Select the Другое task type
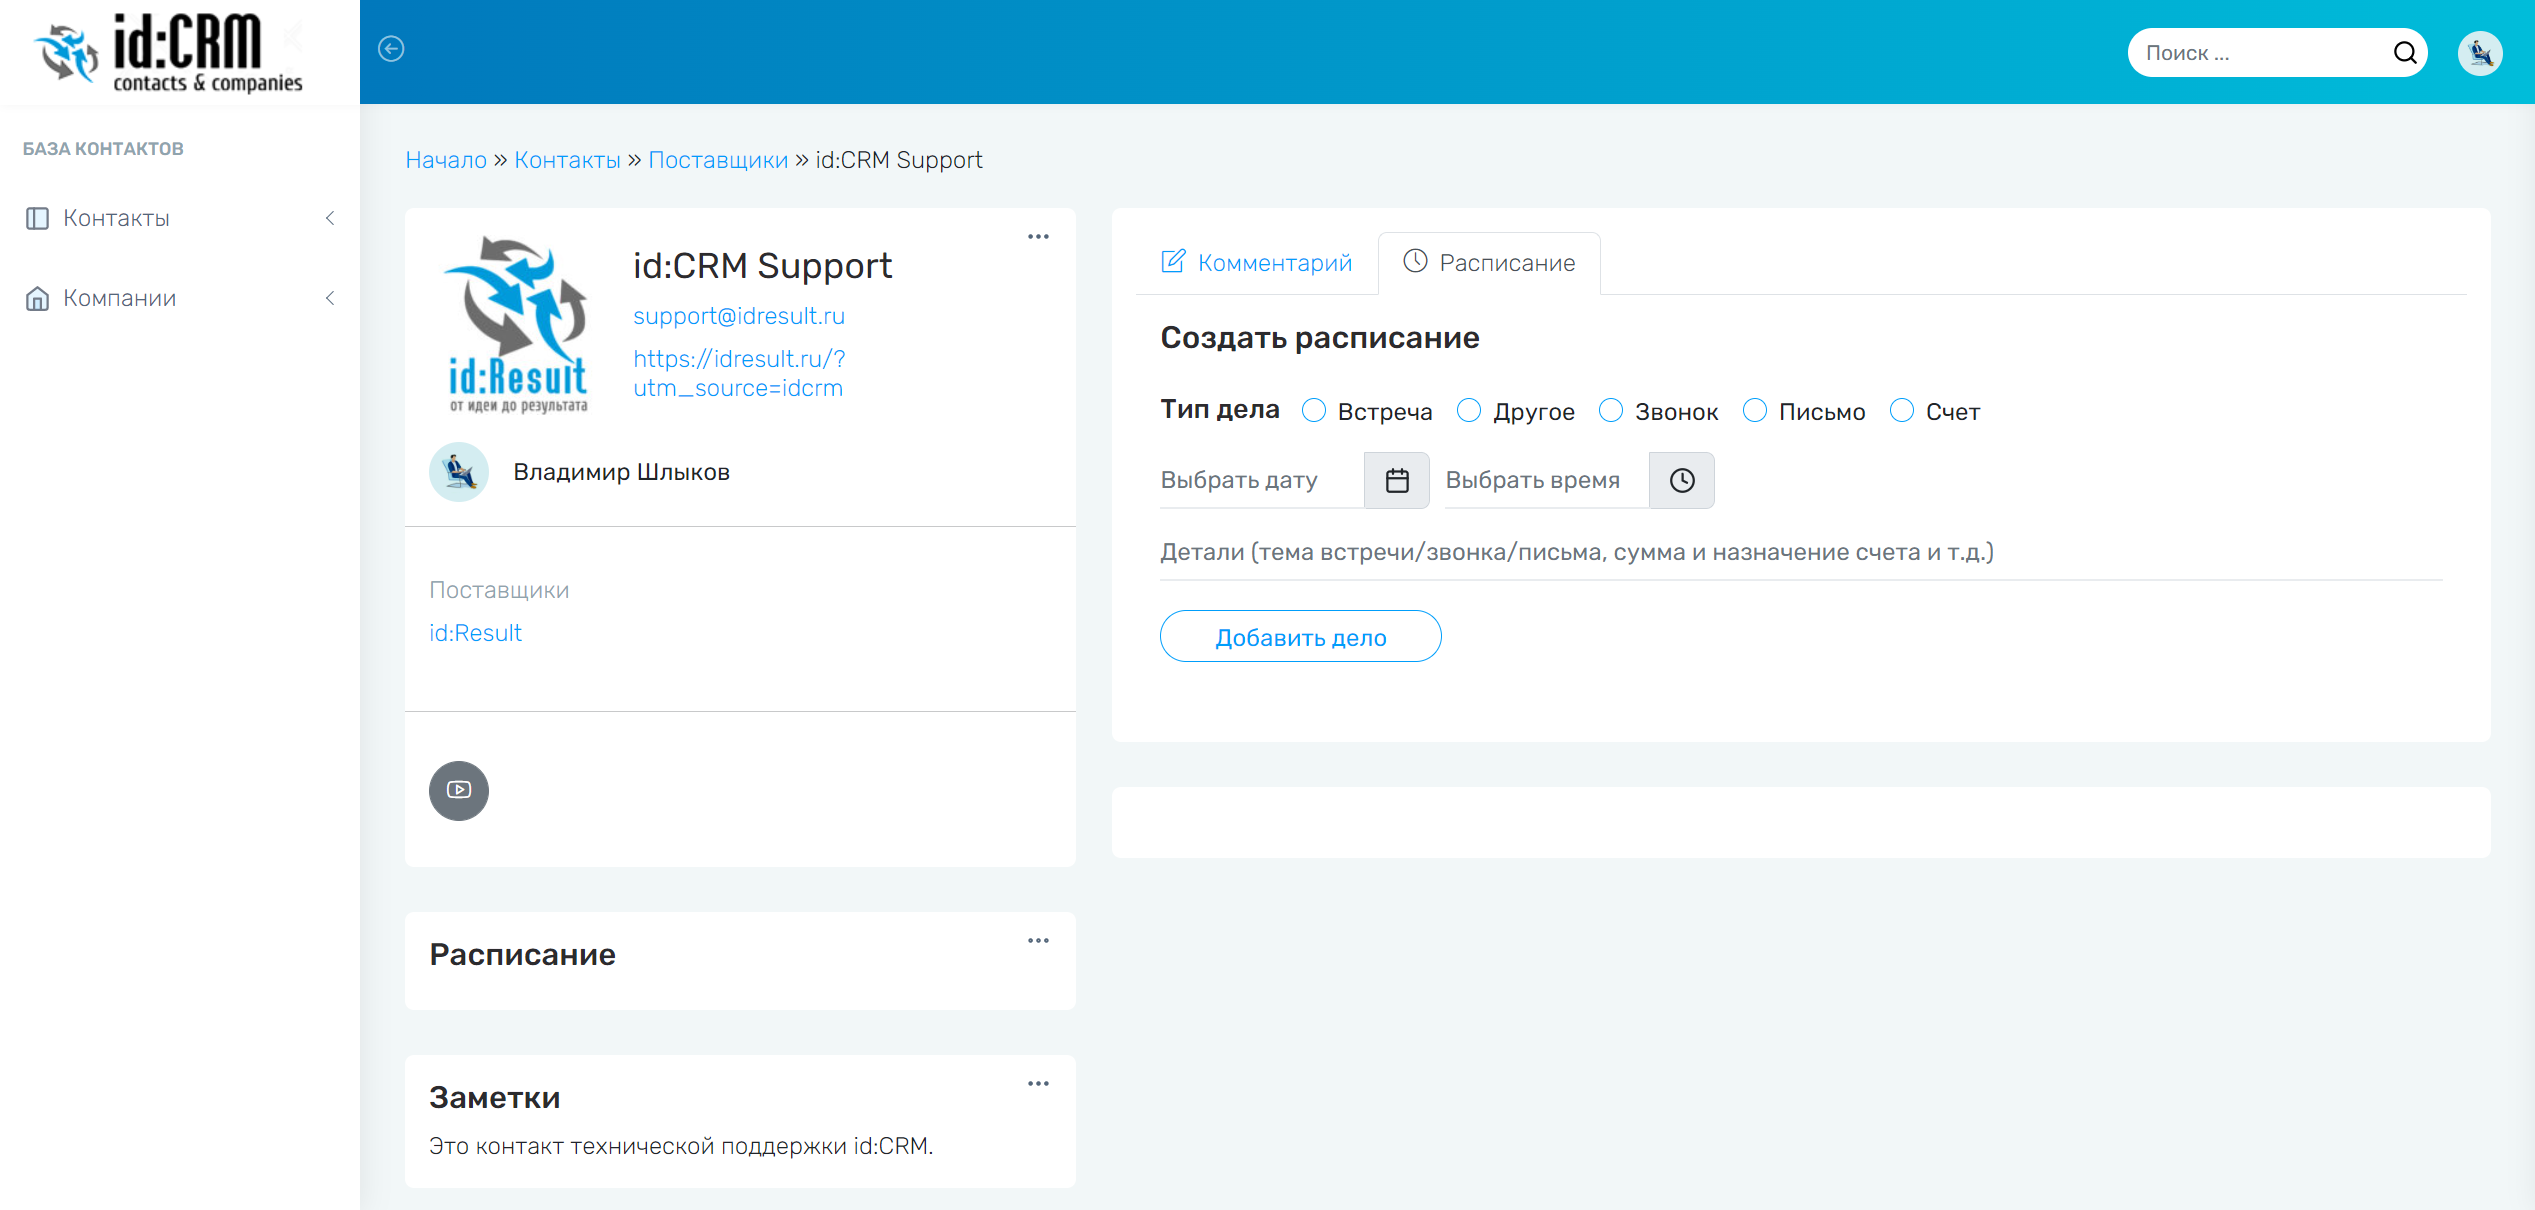The image size is (2535, 1210). coord(1469,411)
